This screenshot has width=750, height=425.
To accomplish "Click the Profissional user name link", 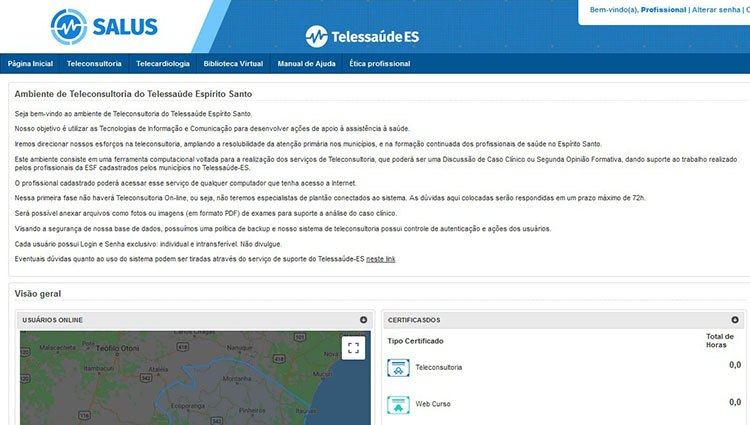I will point(663,10).
